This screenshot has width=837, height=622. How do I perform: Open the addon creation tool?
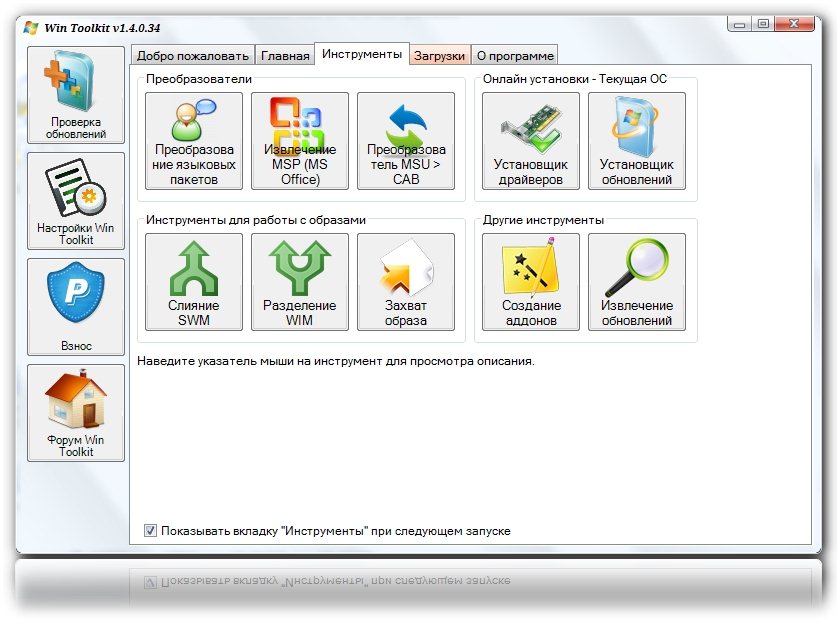(531, 282)
